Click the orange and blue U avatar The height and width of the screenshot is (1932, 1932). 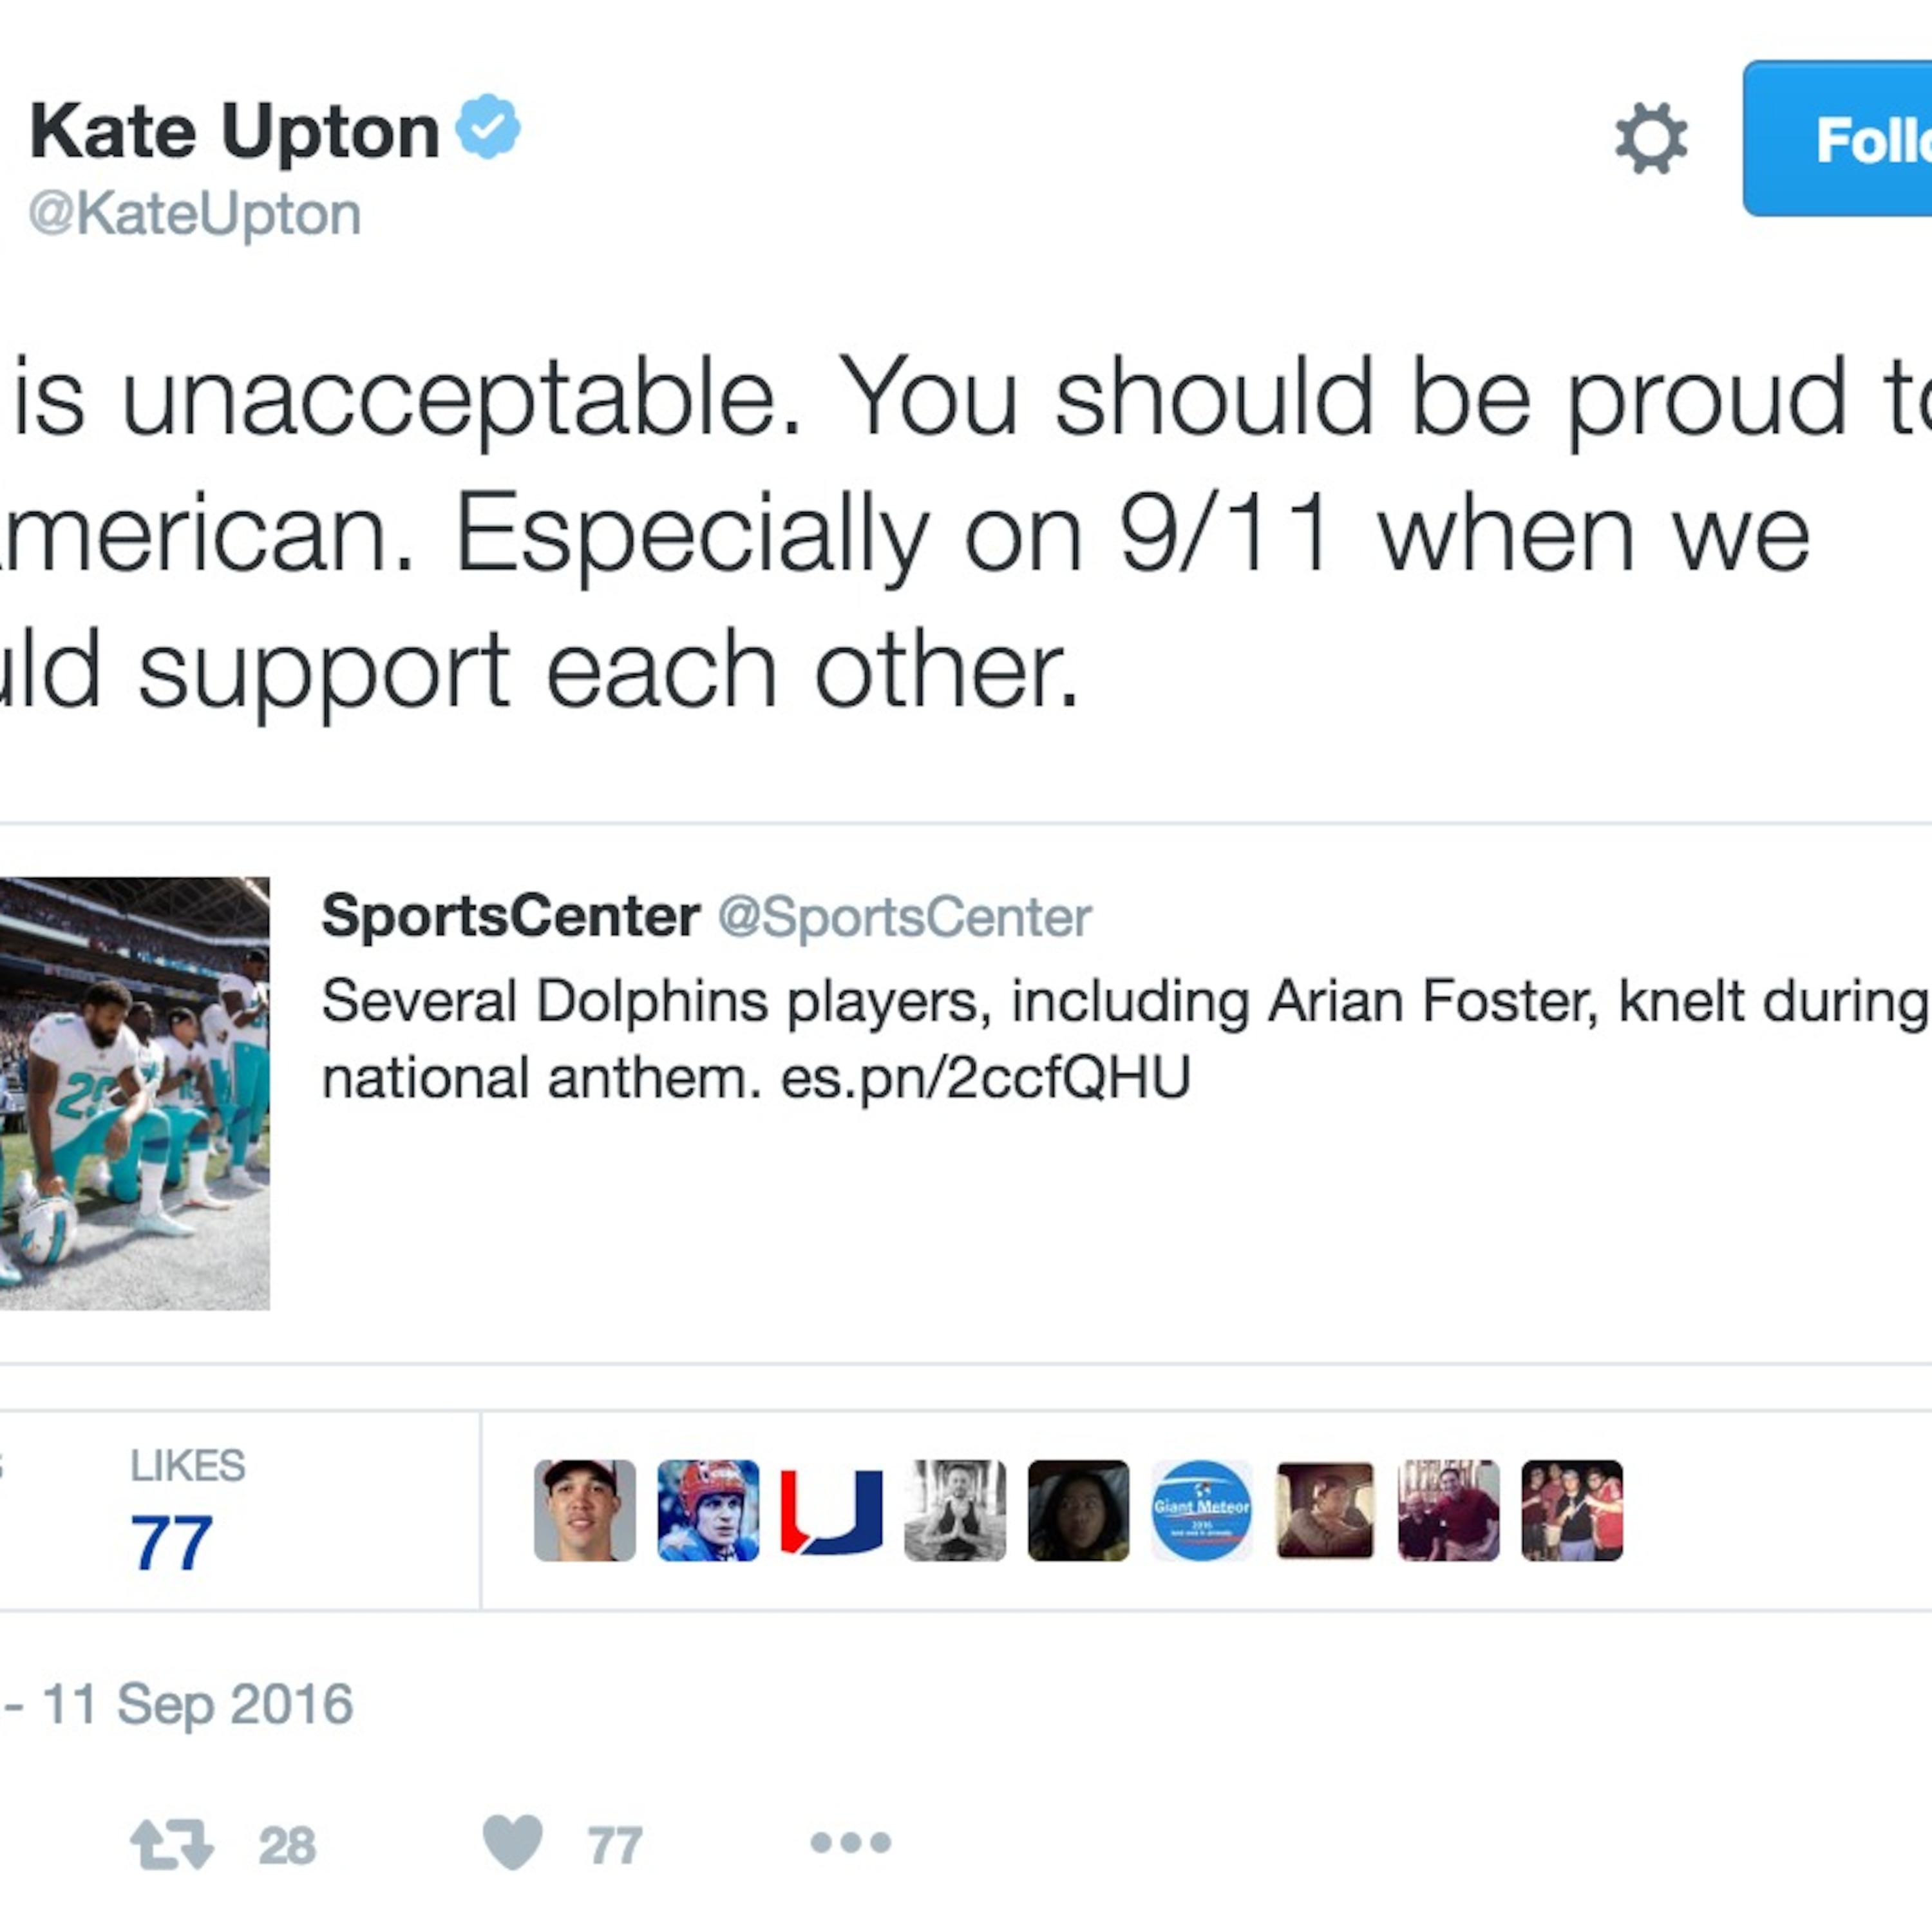click(832, 1510)
